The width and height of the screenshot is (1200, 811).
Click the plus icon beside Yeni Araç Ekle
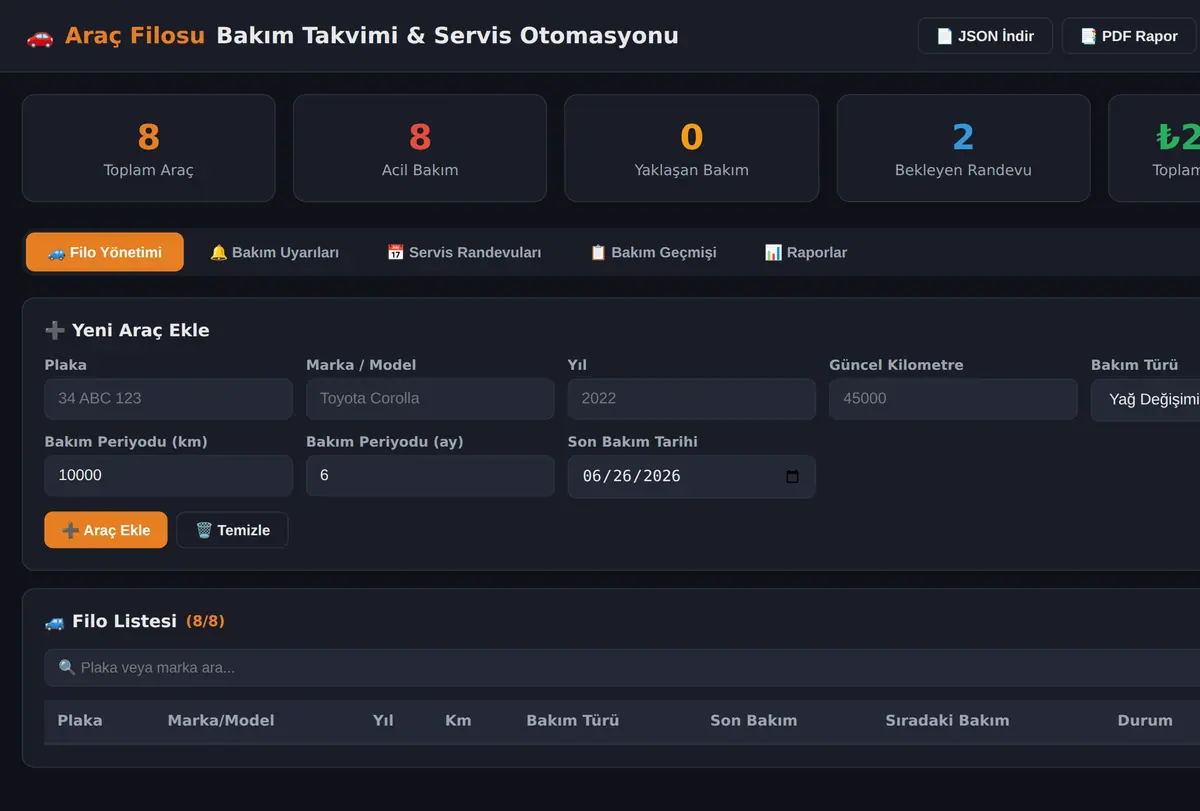[55, 330]
